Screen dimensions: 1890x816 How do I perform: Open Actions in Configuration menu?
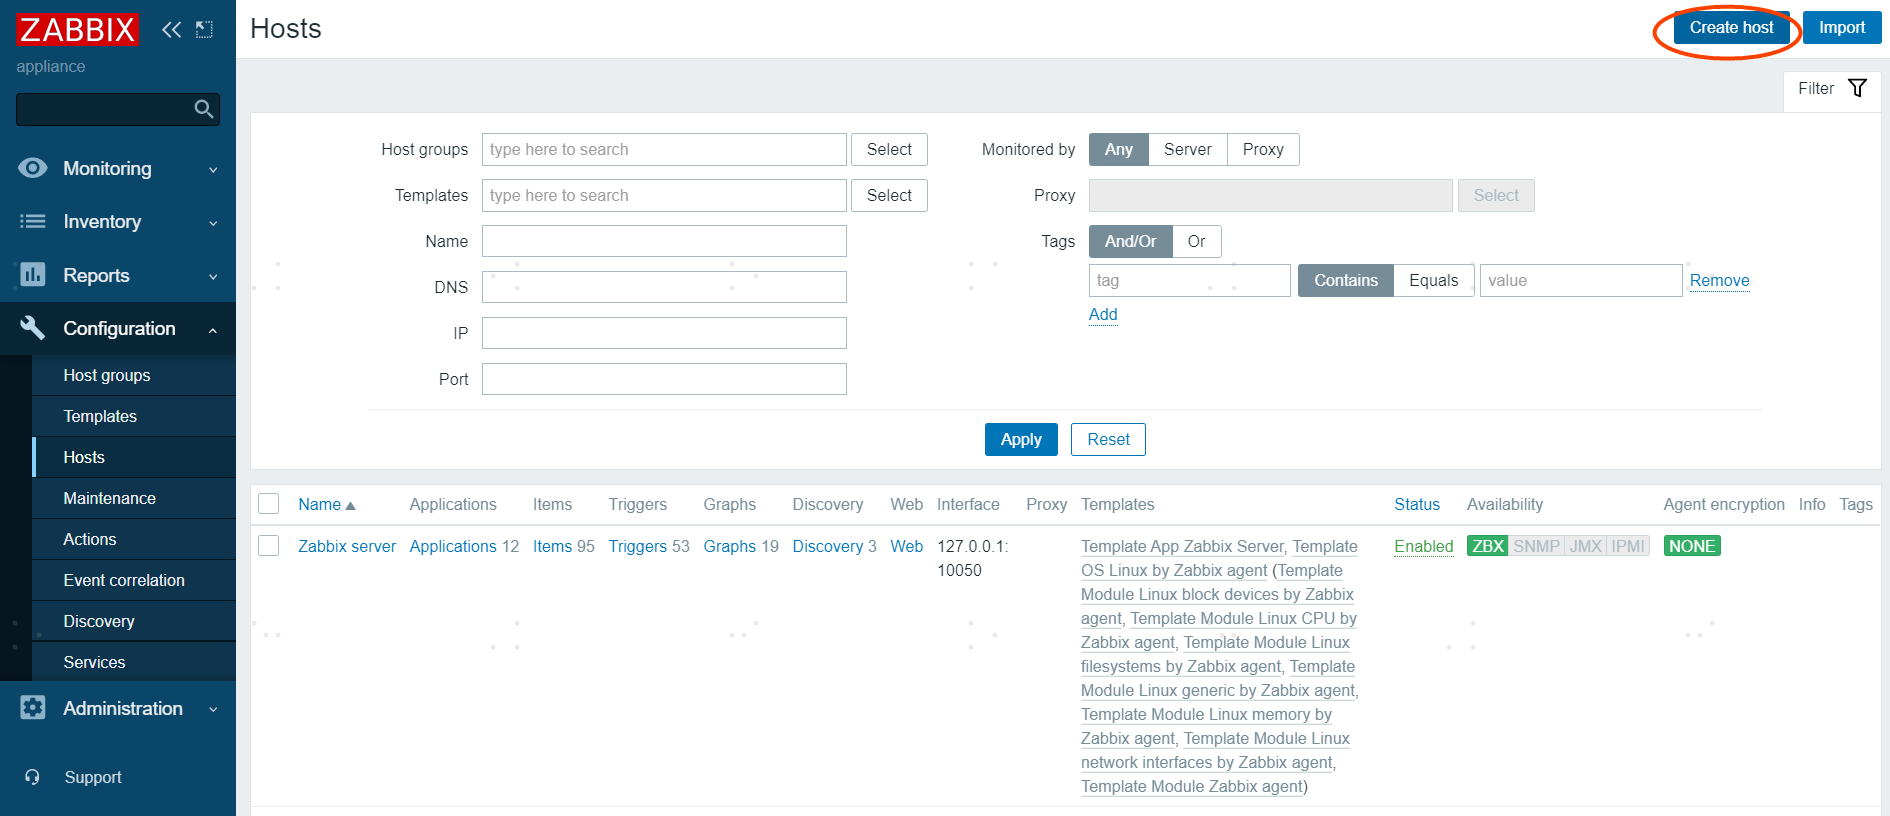pyautogui.click(x=134, y=539)
